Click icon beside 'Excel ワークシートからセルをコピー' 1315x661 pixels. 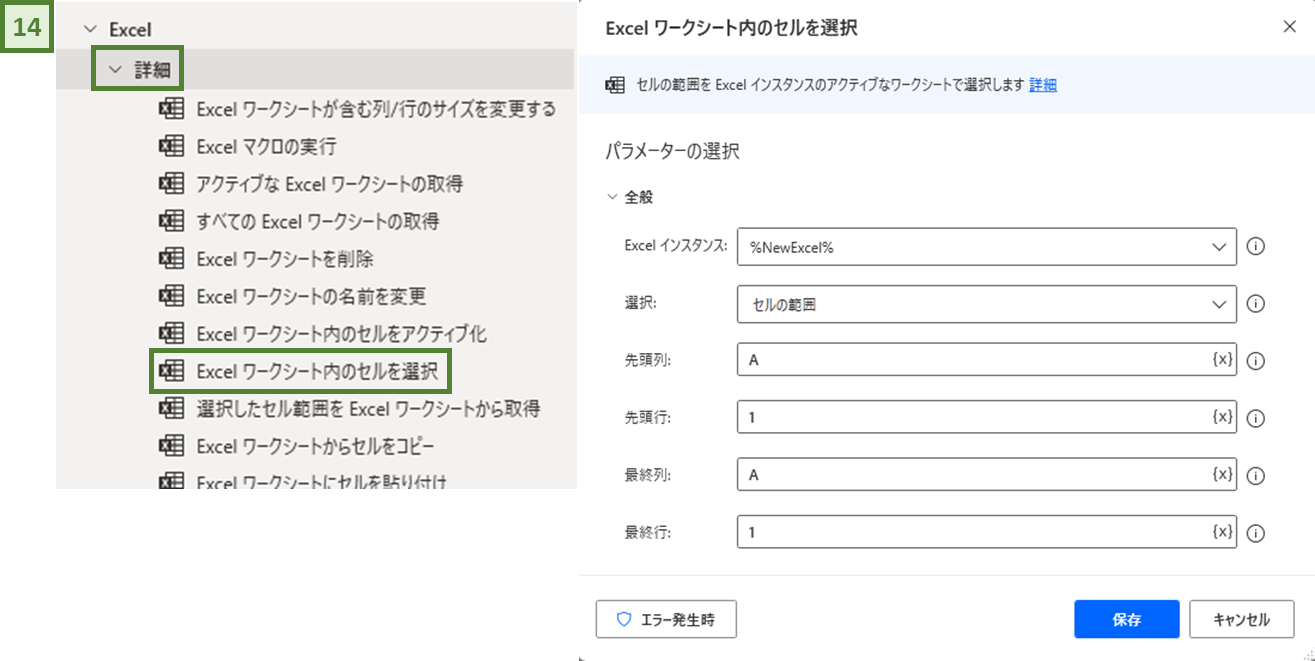(172, 446)
